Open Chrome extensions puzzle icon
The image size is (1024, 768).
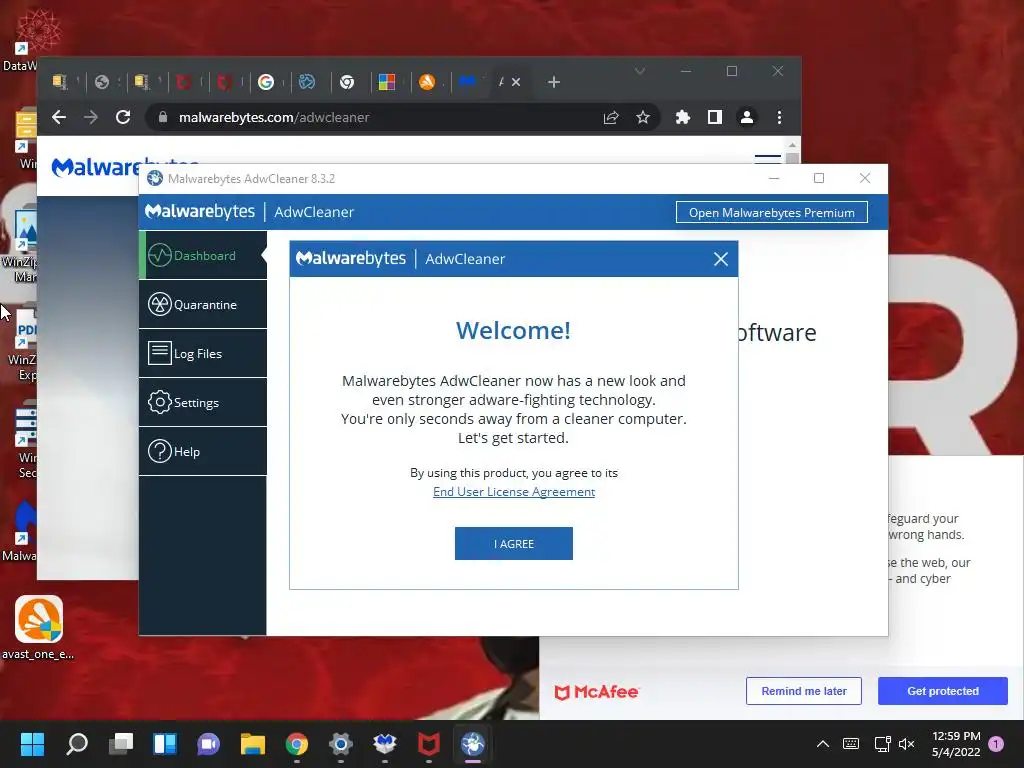pos(682,118)
